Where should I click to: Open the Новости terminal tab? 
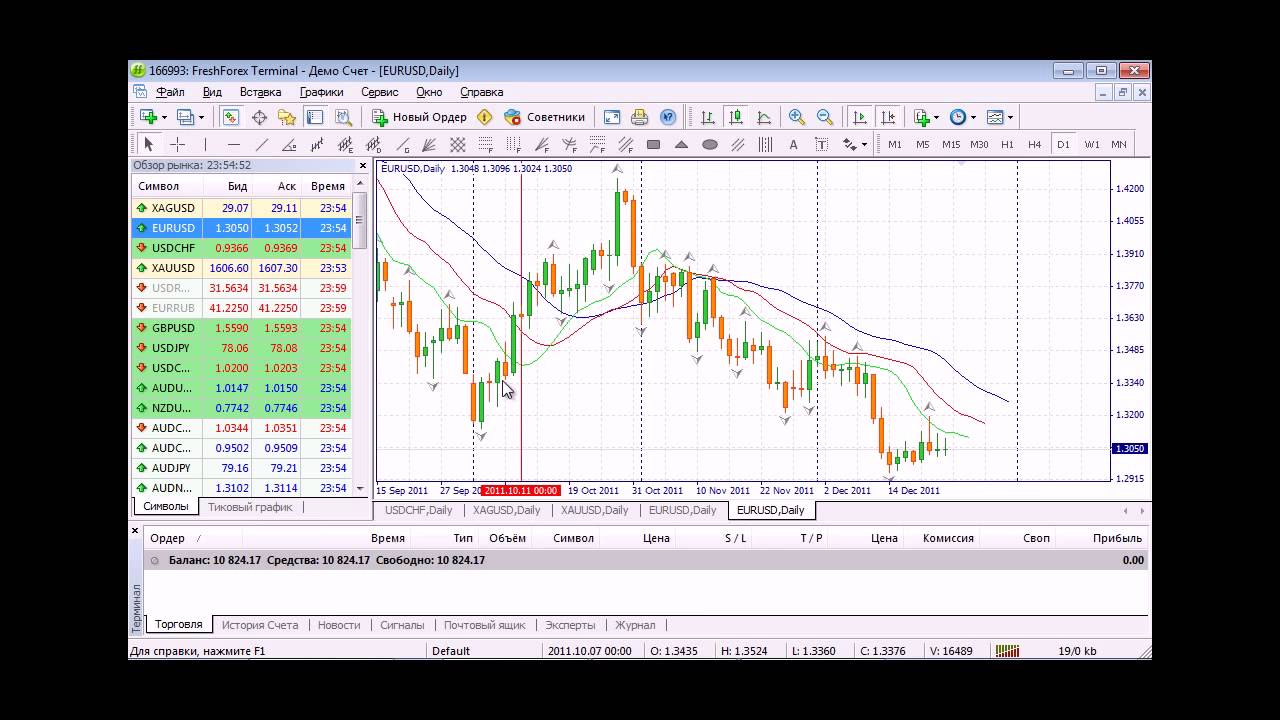coord(339,625)
